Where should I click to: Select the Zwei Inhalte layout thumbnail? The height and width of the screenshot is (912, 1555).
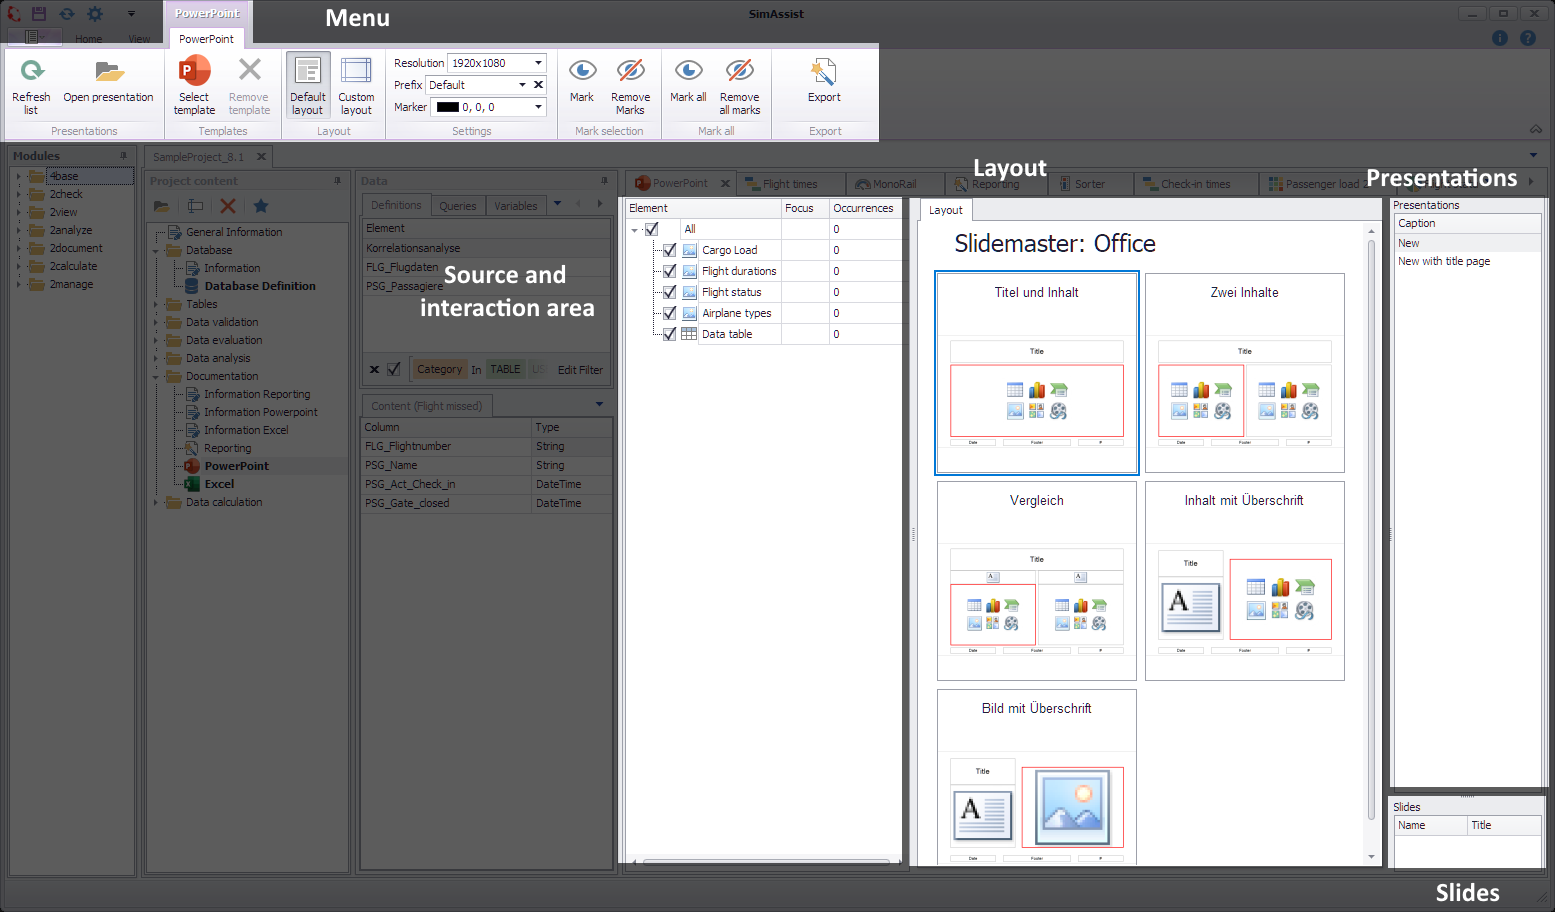tap(1244, 373)
